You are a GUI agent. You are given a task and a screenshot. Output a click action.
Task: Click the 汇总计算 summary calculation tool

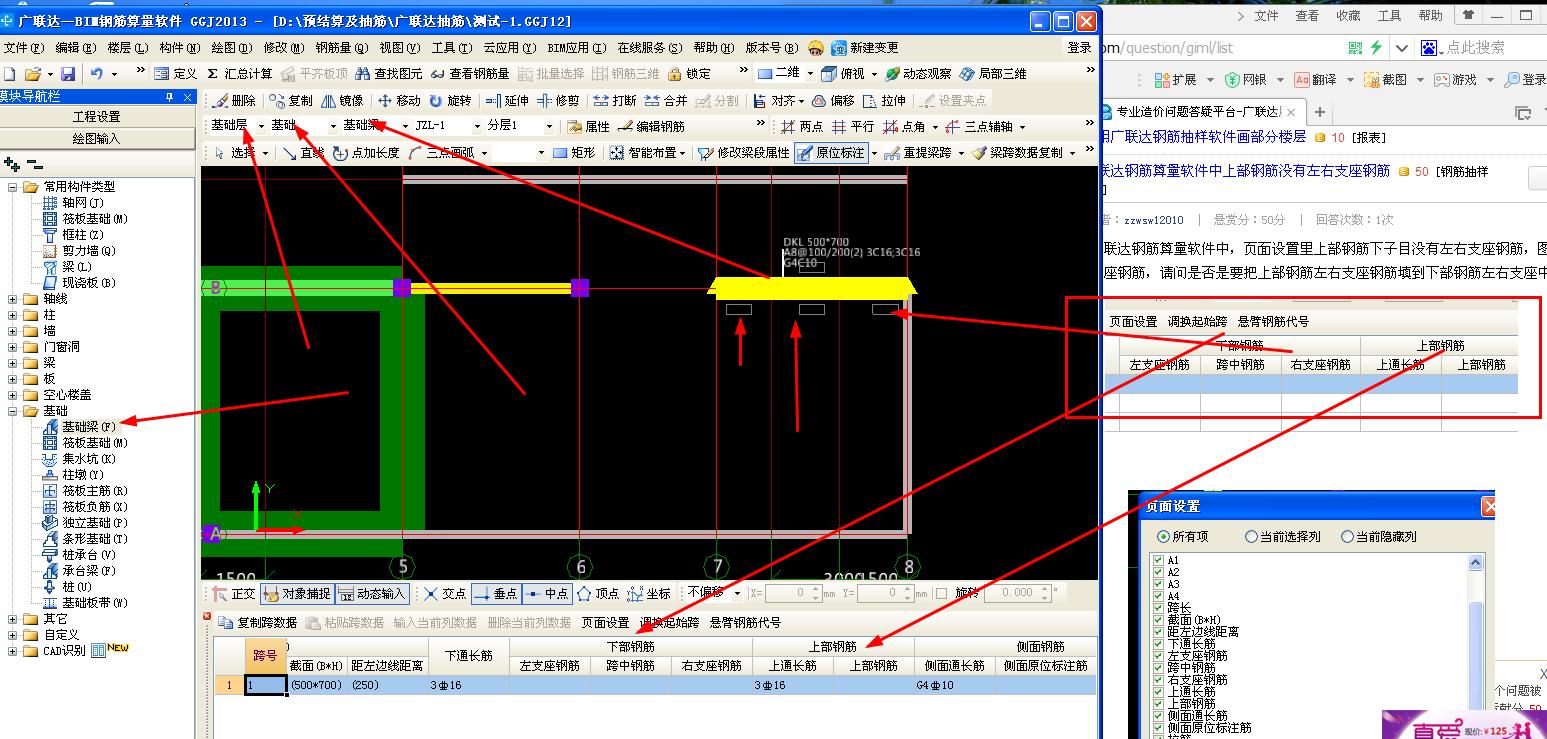pyautogui.click(x=239, y=74)
